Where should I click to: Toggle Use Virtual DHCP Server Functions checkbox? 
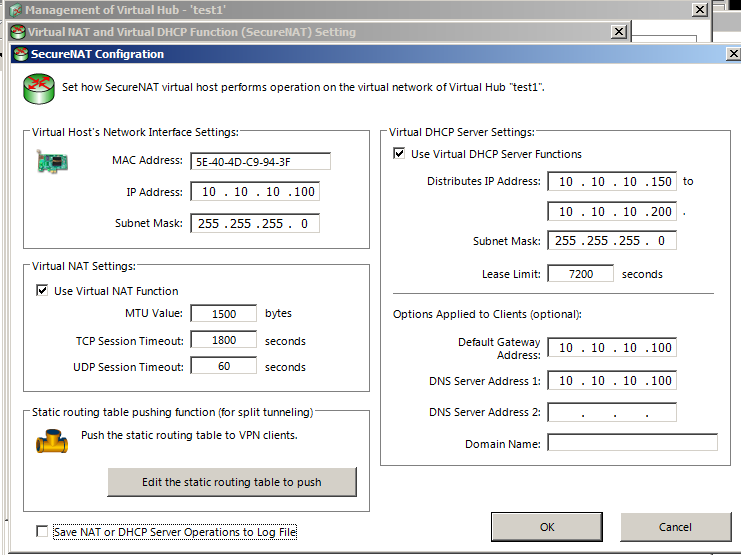(399, 153)
